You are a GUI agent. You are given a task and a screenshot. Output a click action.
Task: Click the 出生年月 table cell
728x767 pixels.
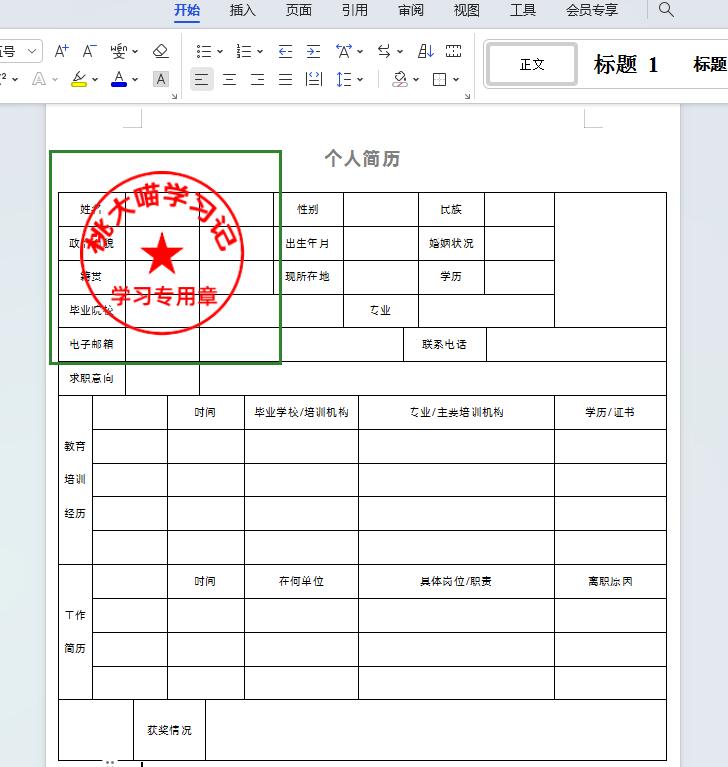point(308,243)
